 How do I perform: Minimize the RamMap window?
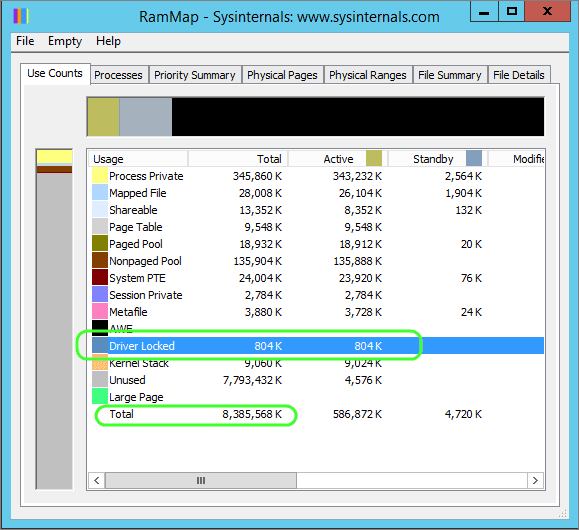484,11
